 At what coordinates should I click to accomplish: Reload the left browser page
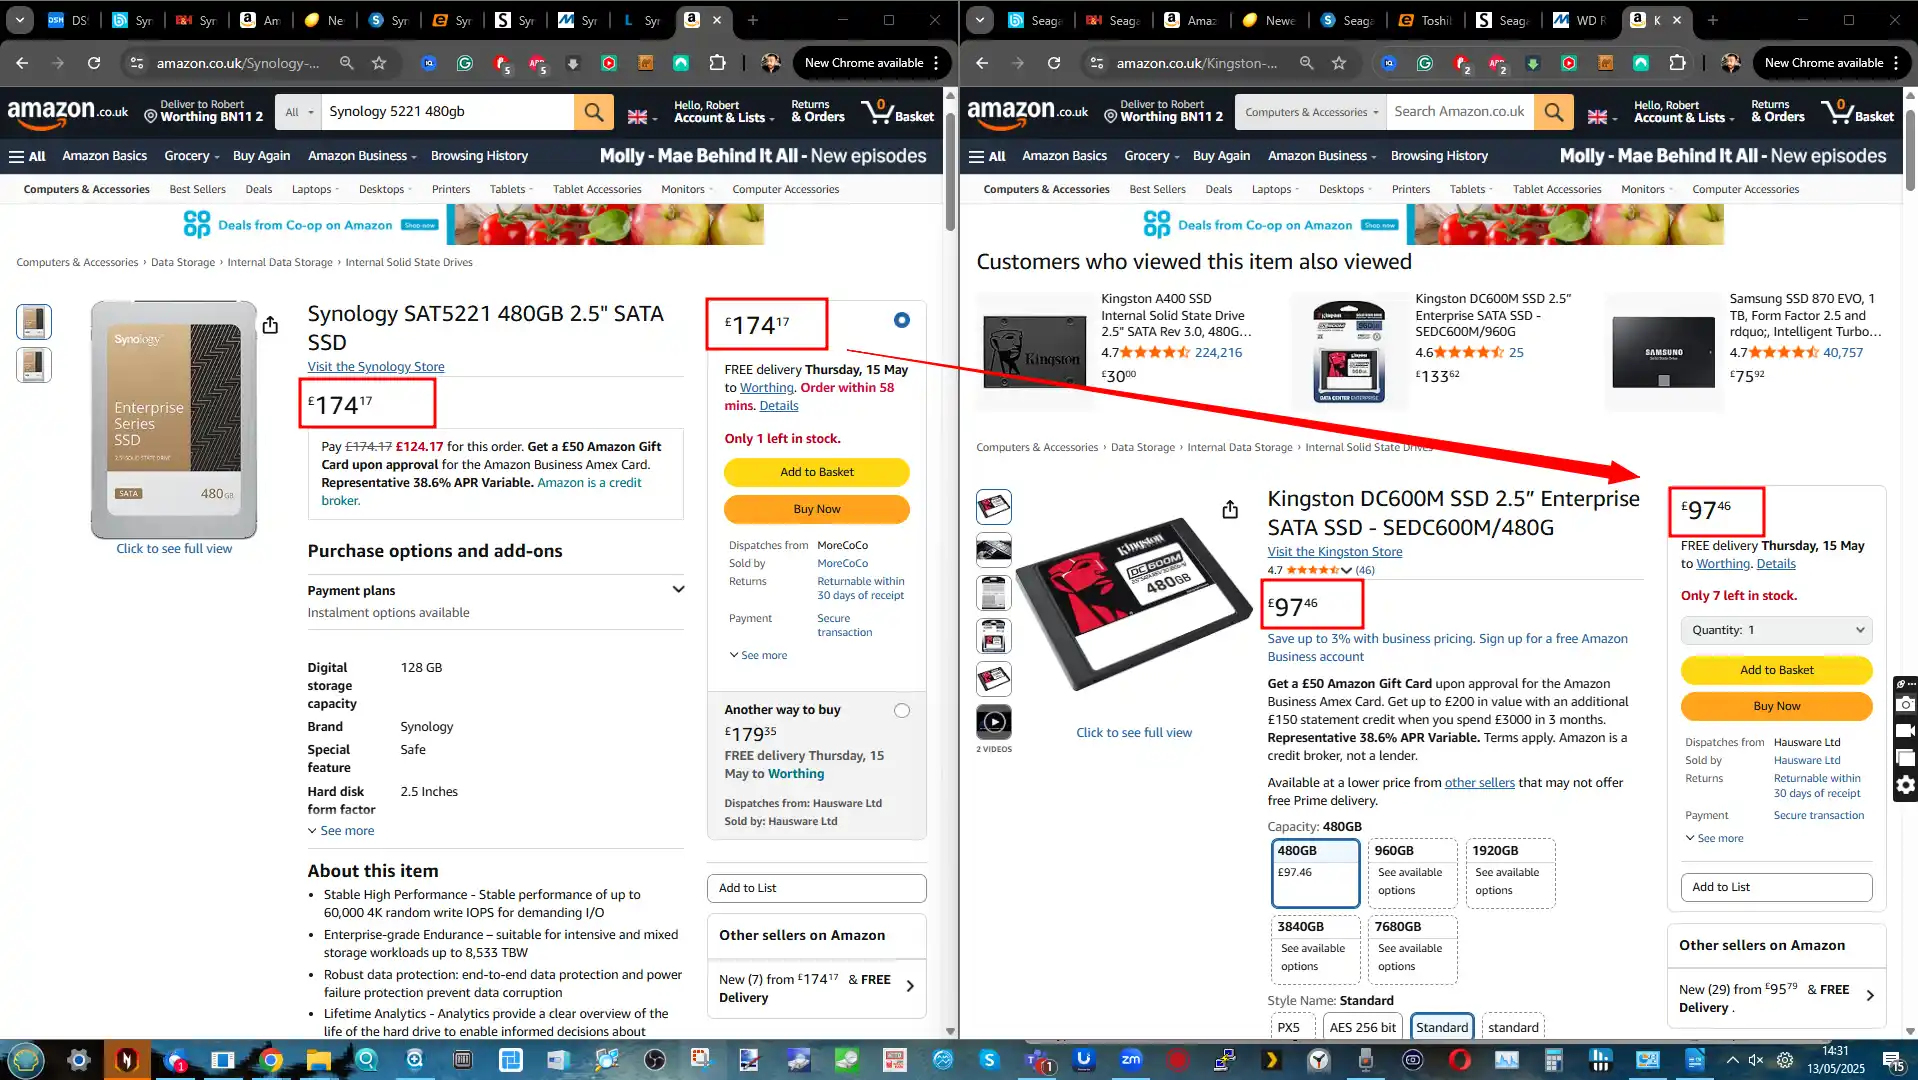94,63
